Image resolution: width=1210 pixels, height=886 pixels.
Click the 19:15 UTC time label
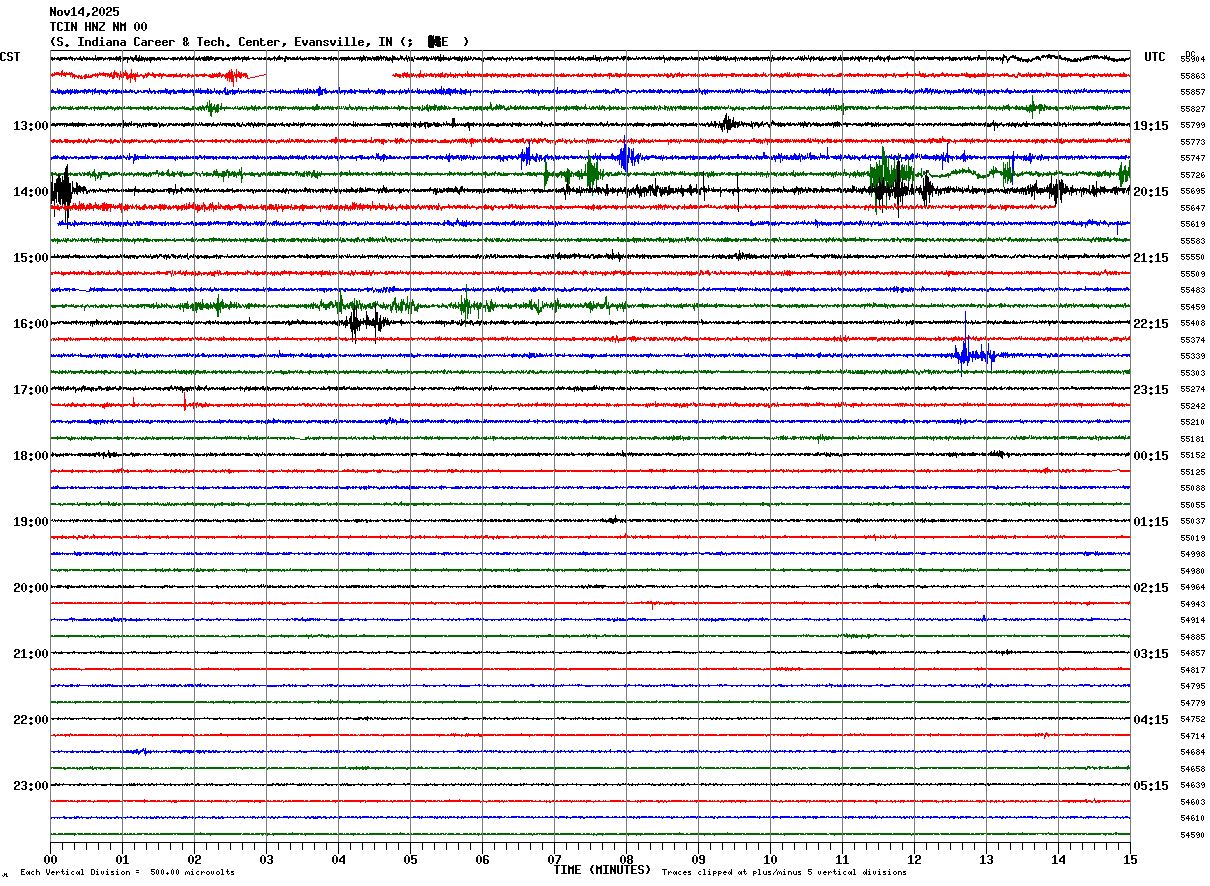[1150, 126]
